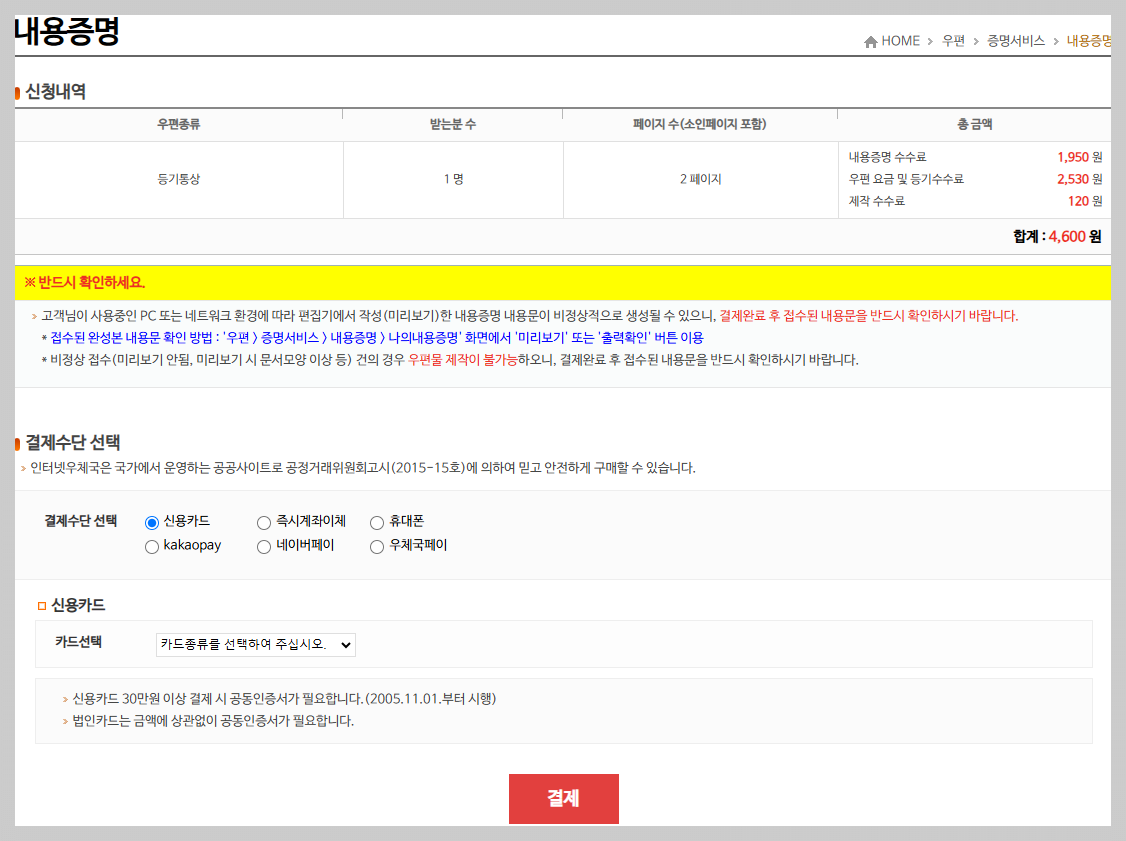Viewport: 1126px width, 841px height.
Task: Expand the card selection list to pick a card
Action: point(343,644)
